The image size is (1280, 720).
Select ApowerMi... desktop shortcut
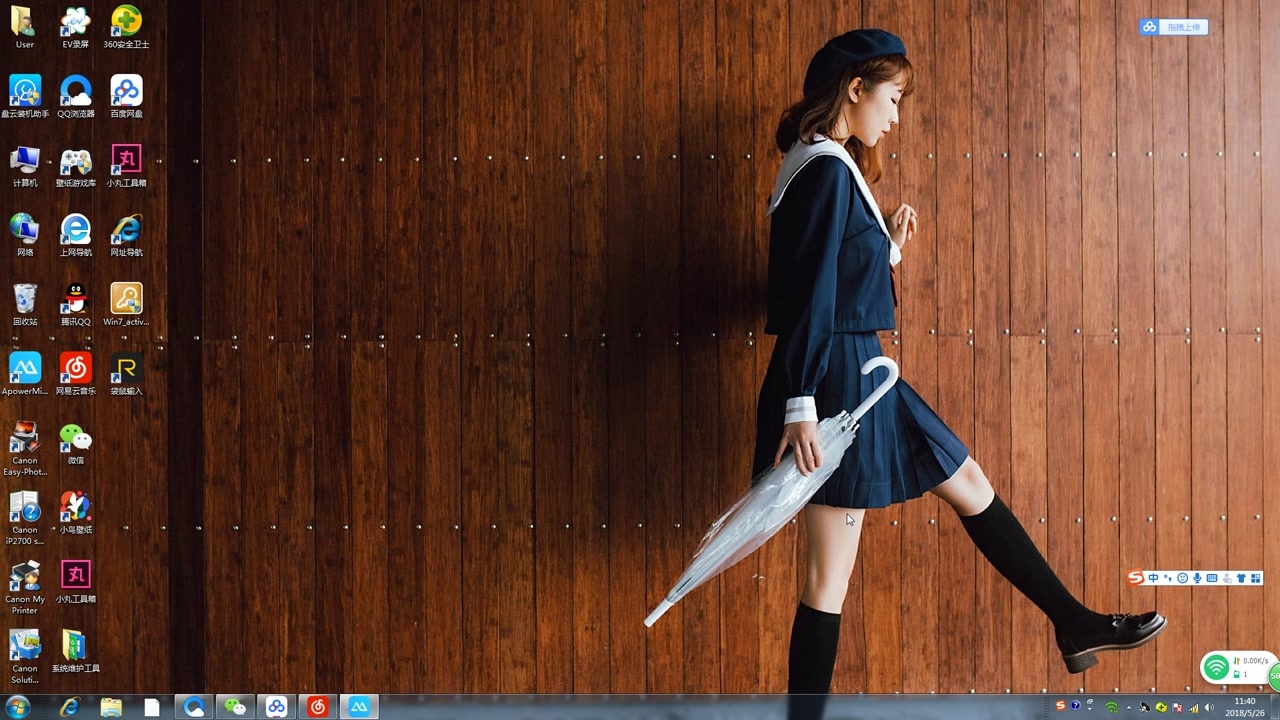[x=25, y=374]
